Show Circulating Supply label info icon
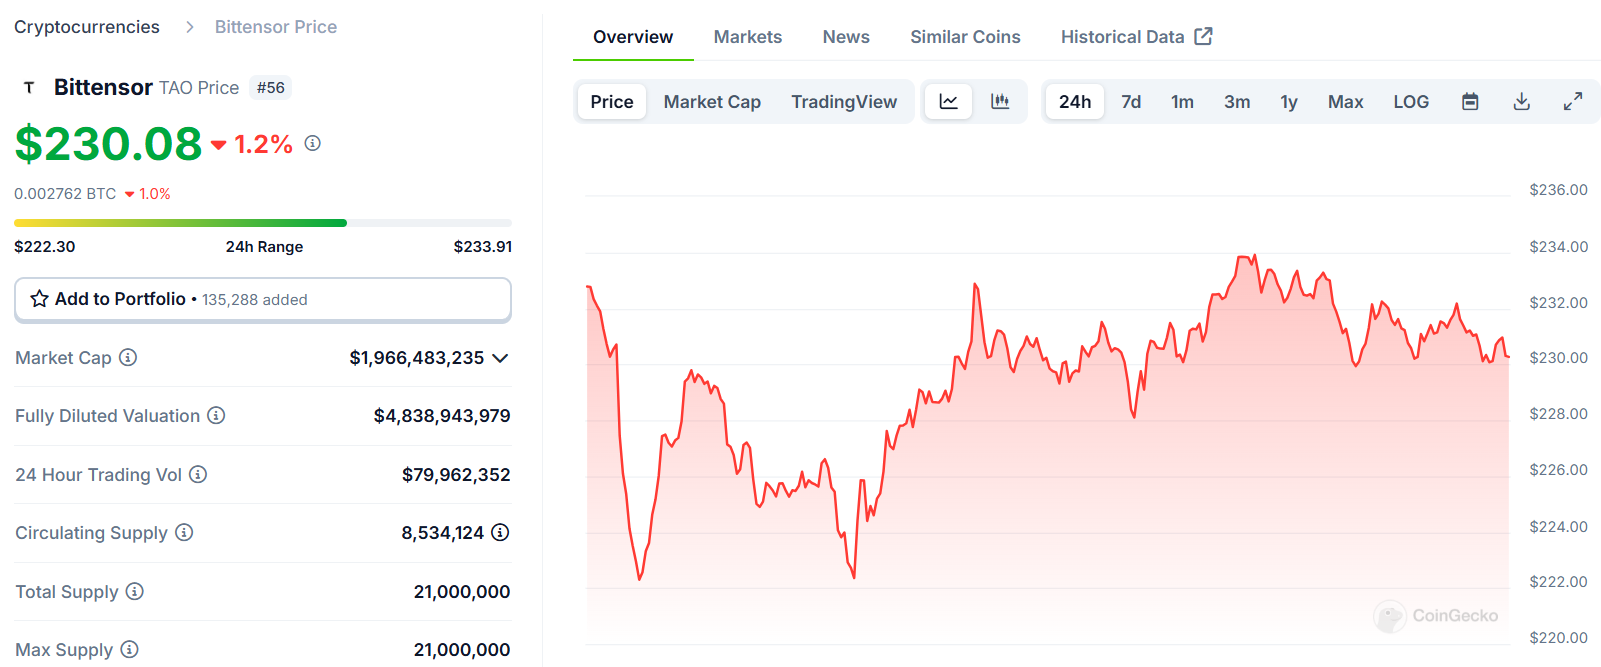 click(184, 532)
